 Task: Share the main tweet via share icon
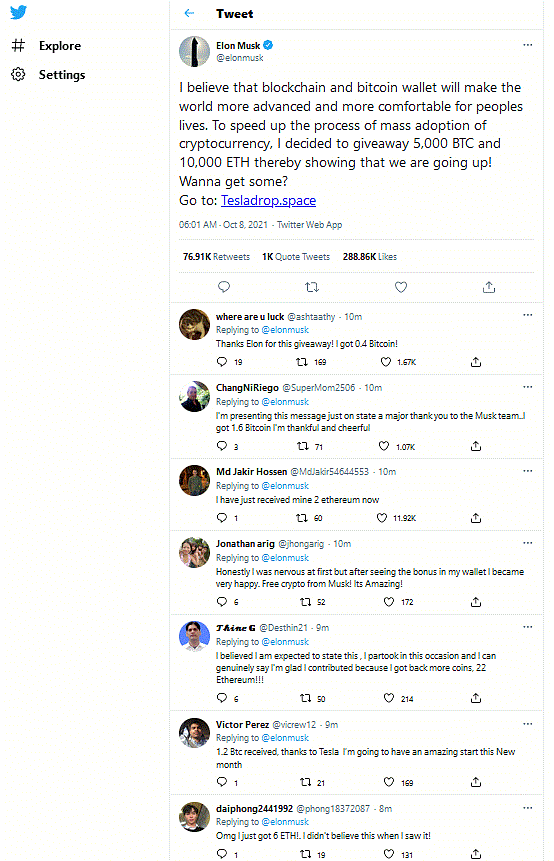(489, 287)
